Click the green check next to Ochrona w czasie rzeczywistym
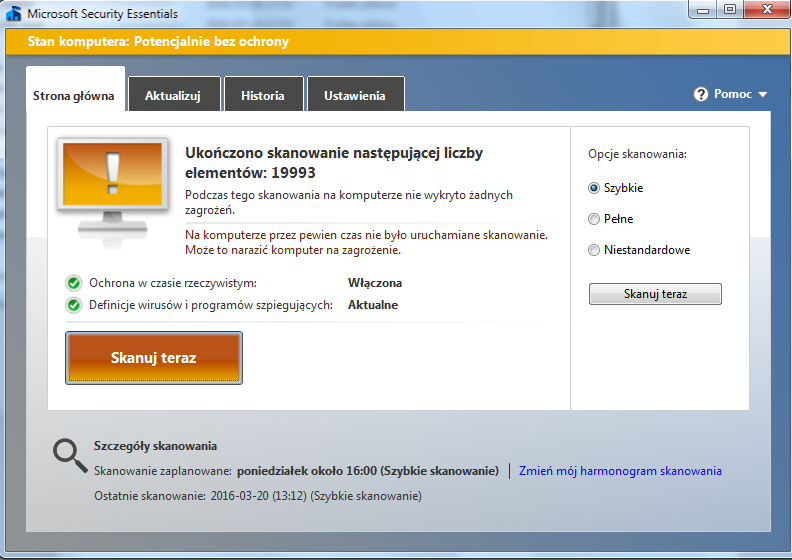 click(x=74, y=283)
